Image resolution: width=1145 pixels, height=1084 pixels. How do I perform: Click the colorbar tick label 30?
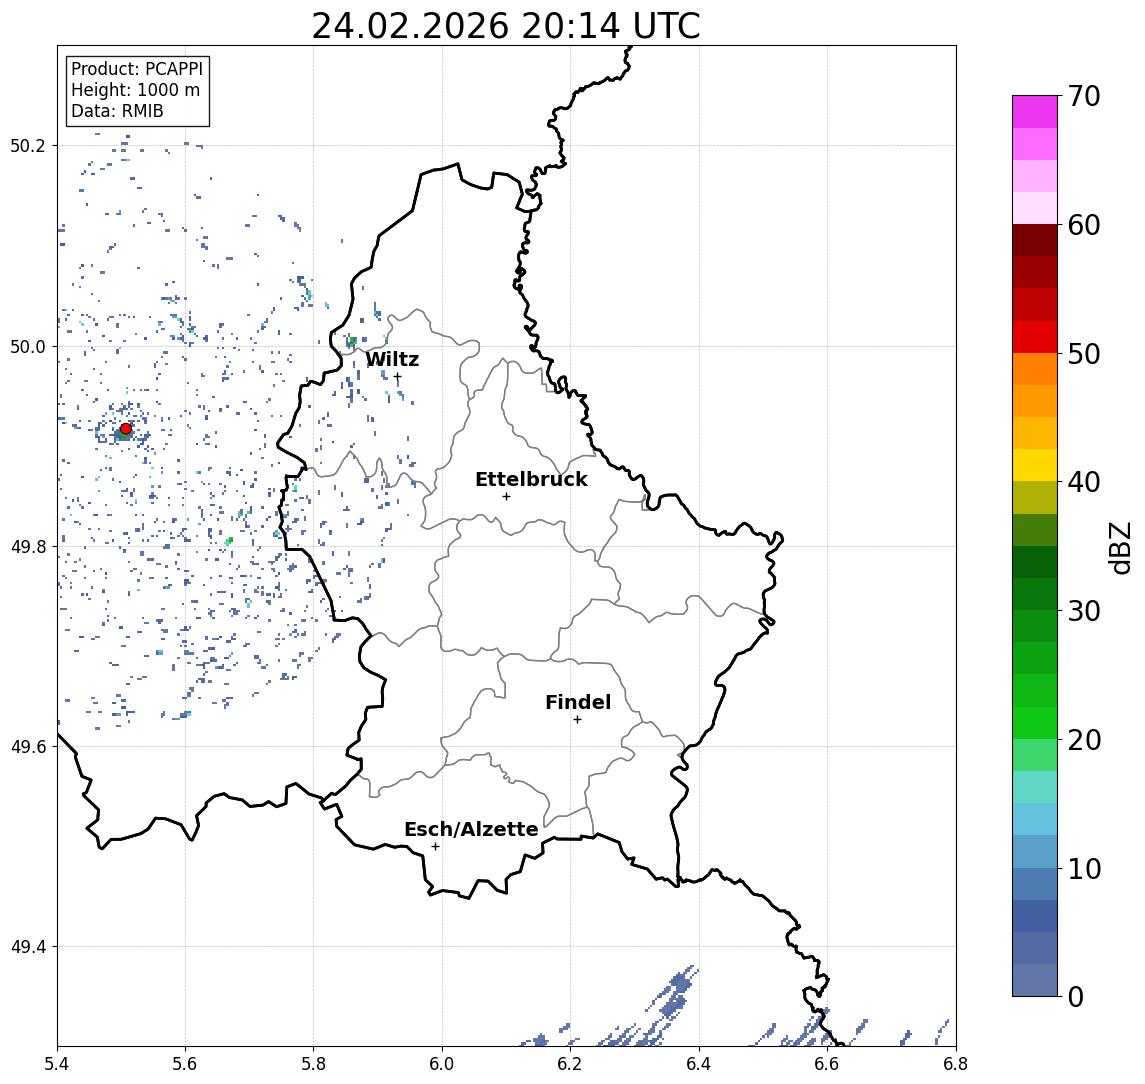(x=1084, y=611)
